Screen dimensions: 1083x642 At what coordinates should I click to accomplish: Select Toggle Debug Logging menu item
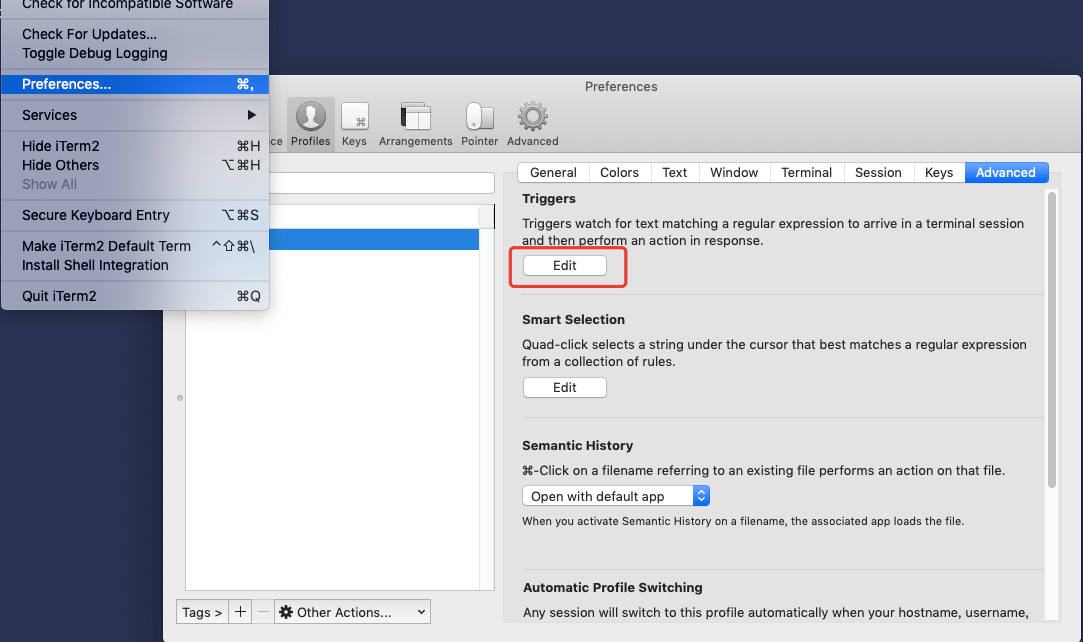click(x=135, y=53)
